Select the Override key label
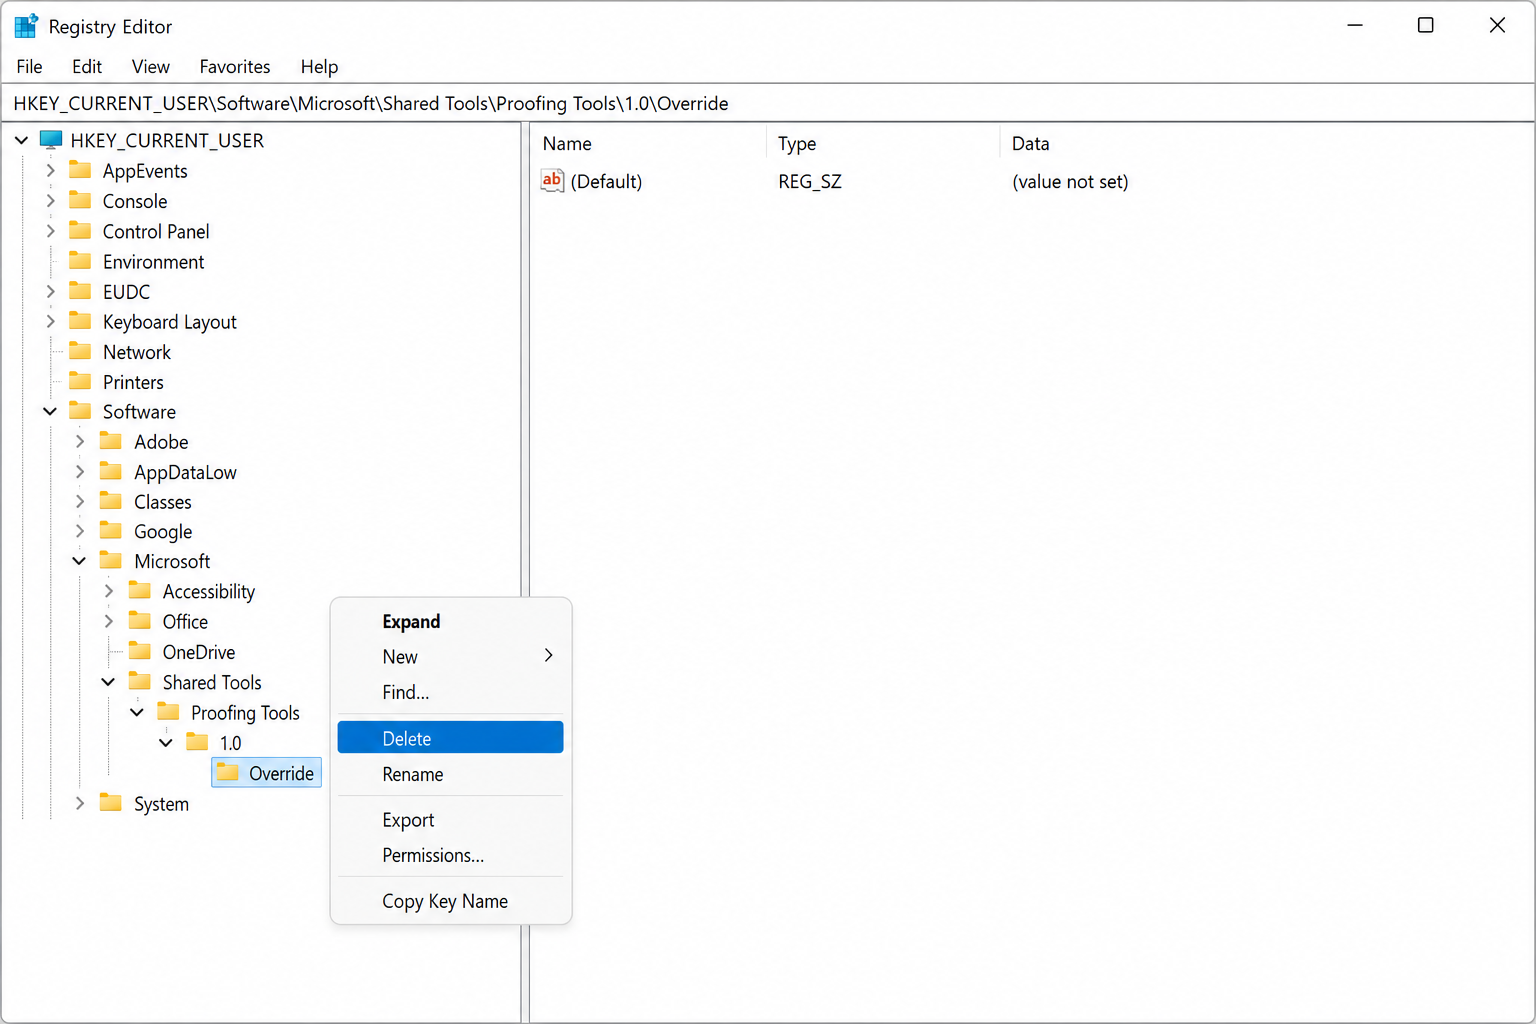Image resolution: width=1536 pixels, height=1024 pixels. coord(281,773)
